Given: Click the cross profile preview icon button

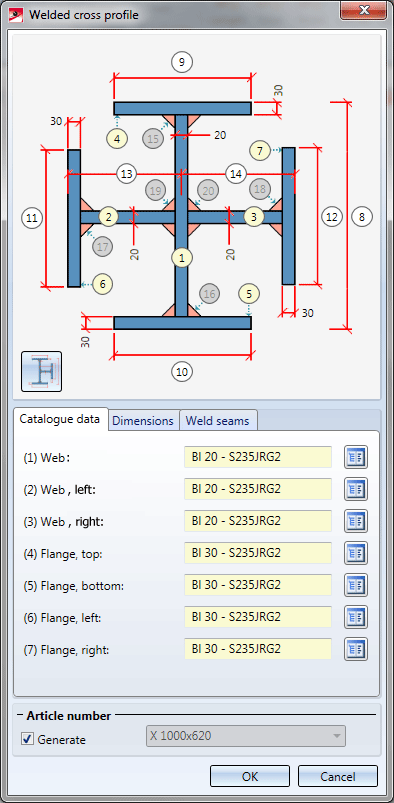Looking at the screenshot, I should point(42,371).
